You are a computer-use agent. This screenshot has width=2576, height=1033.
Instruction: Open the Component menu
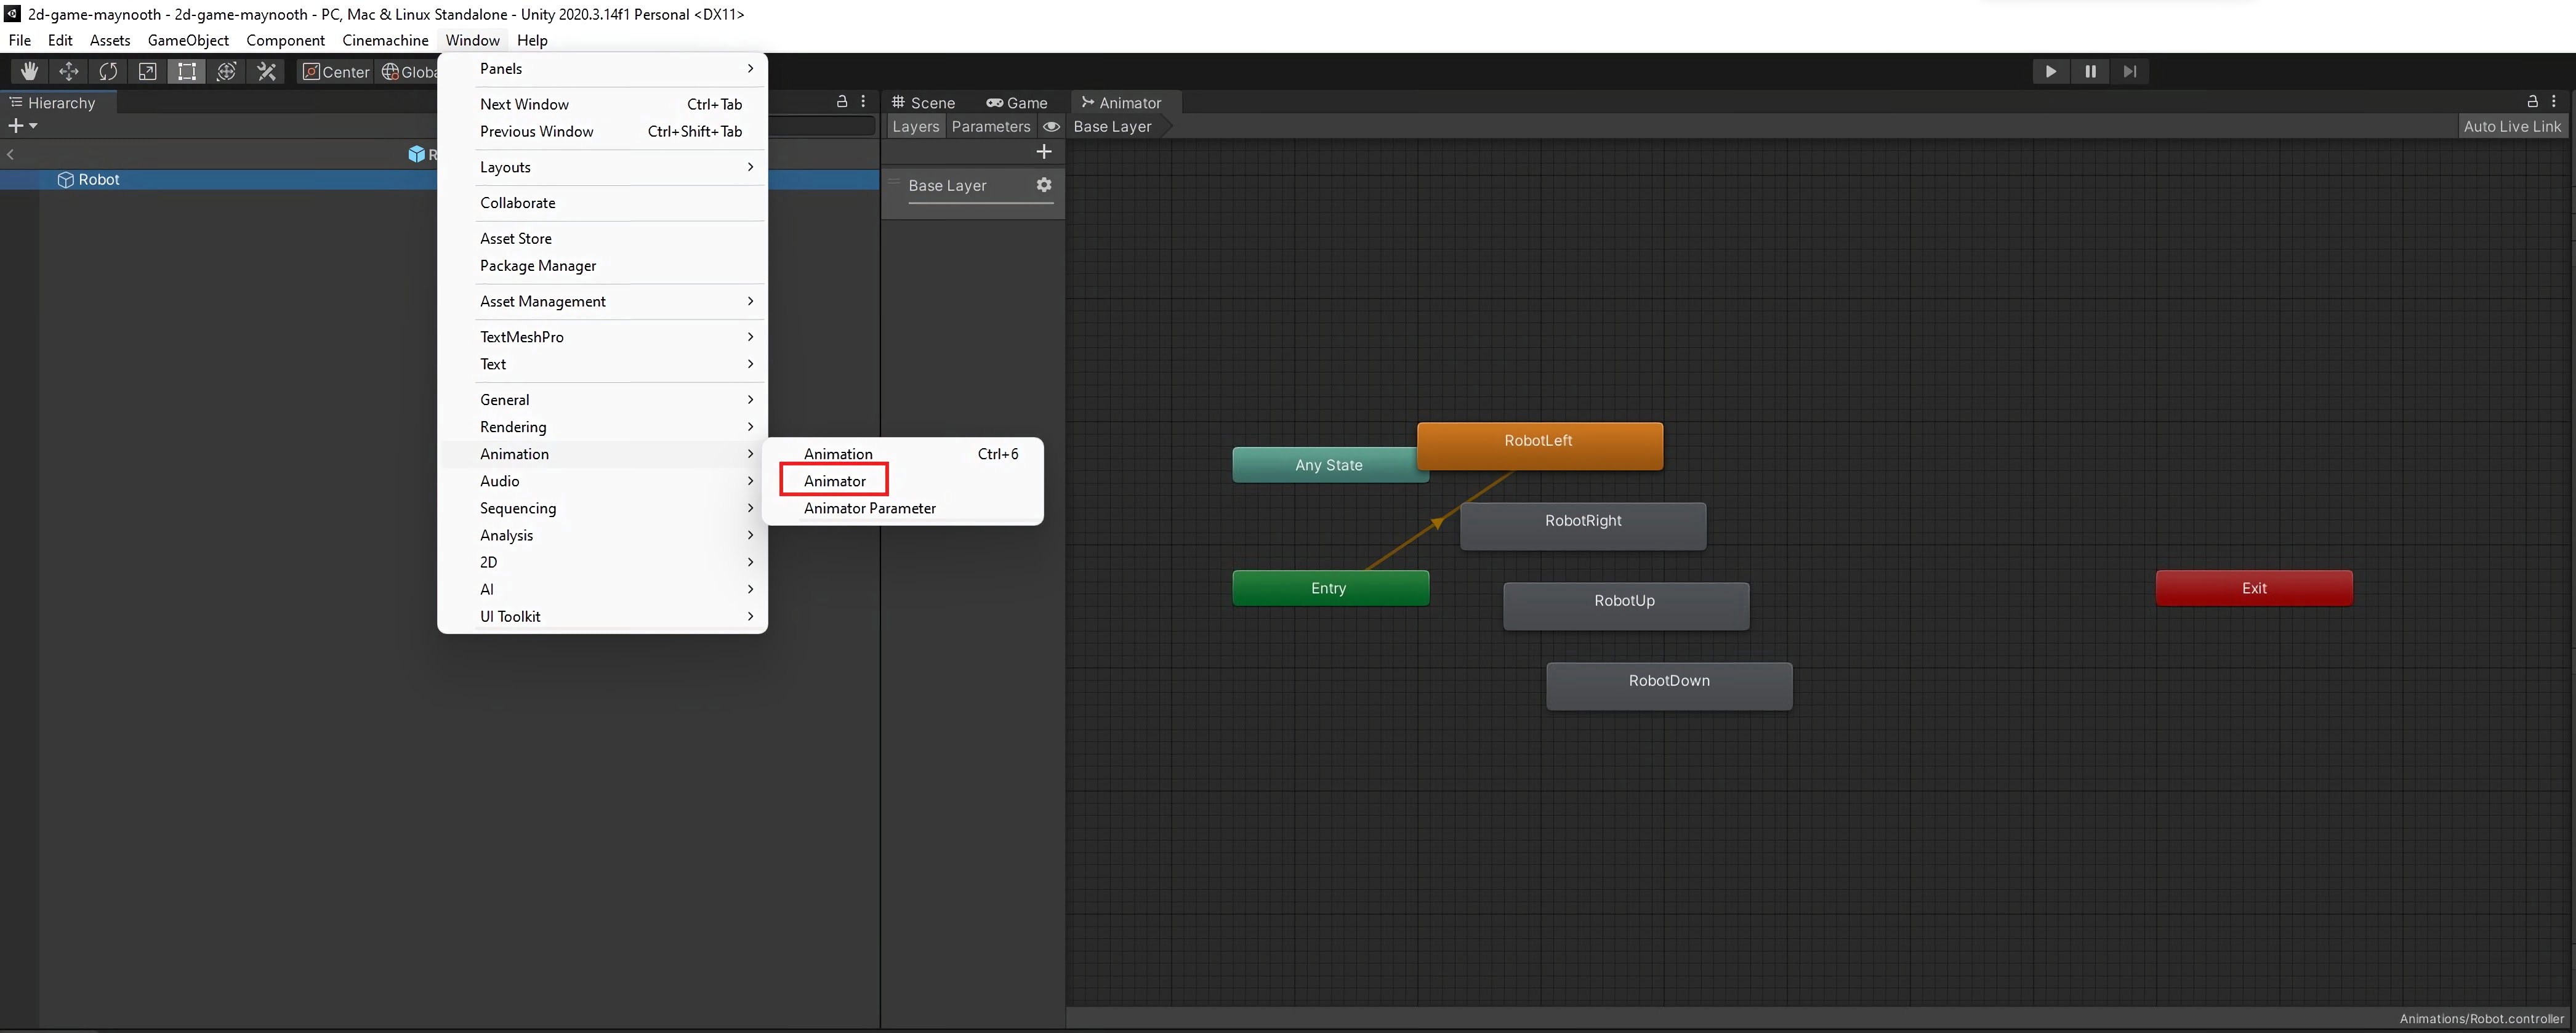click(x=285, y=40)
